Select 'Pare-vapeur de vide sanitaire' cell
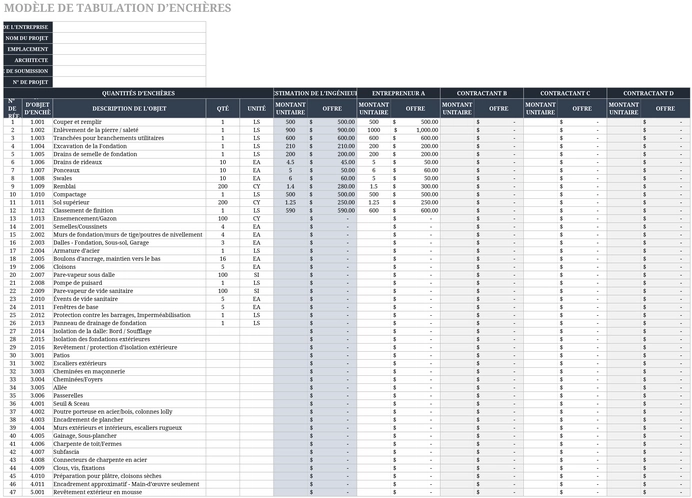 (129, 291)
